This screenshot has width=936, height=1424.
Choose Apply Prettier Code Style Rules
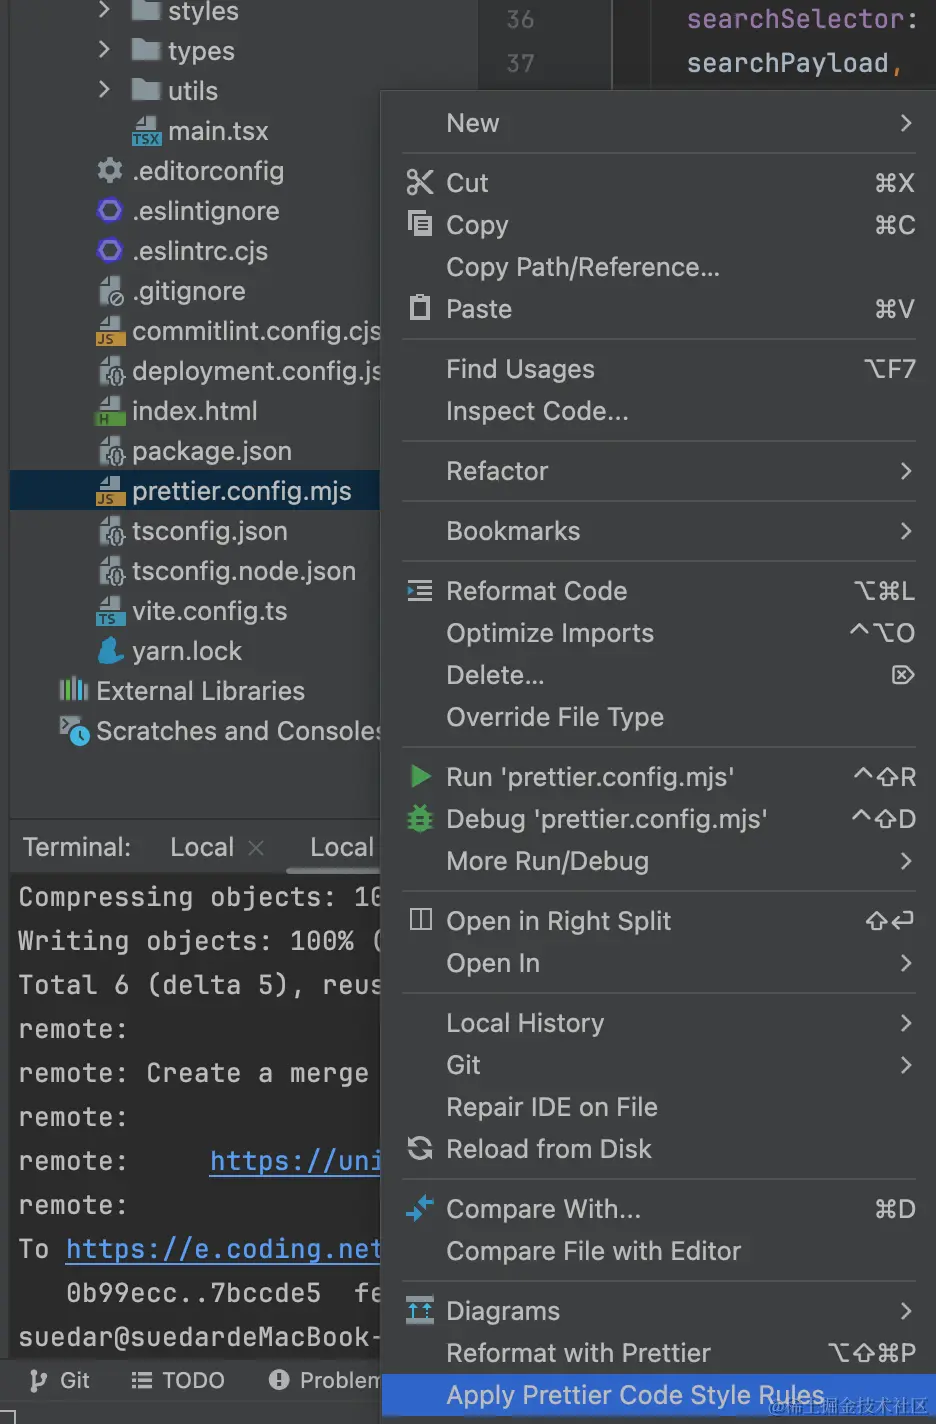(634, 1395)
